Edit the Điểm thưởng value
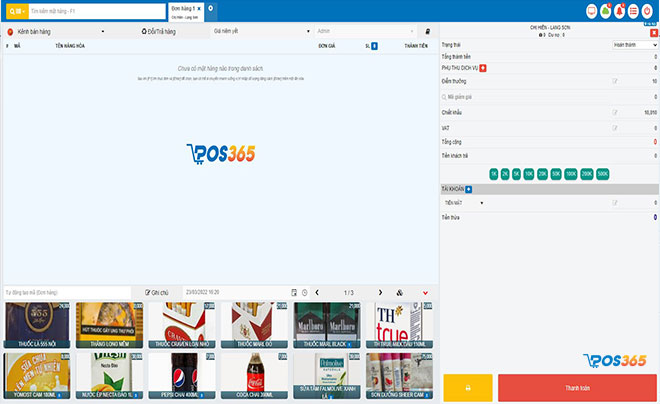The height and width of the screenshot is (404, 660). pyautogui.click(x=615, y=81)
